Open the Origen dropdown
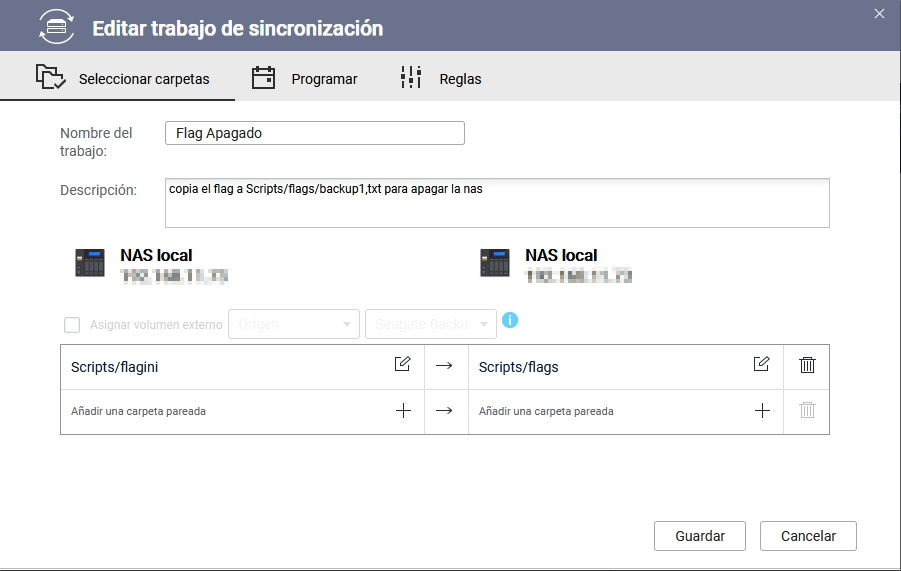 click(294, 324)
